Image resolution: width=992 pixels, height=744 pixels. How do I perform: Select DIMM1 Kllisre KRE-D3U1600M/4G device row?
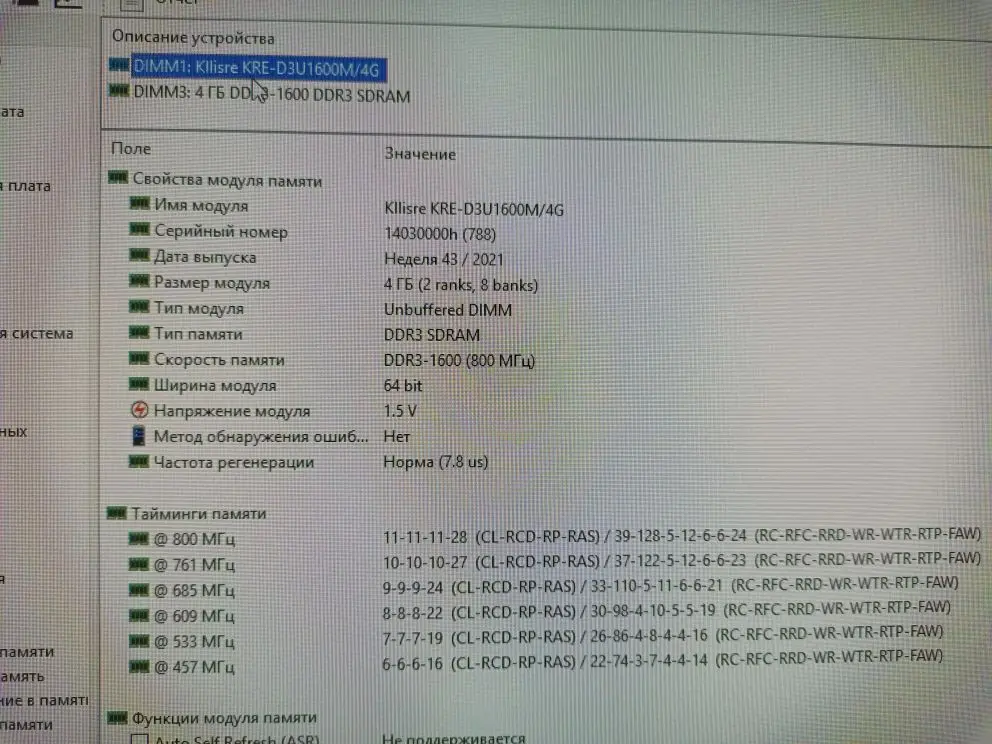coord(257,68)
